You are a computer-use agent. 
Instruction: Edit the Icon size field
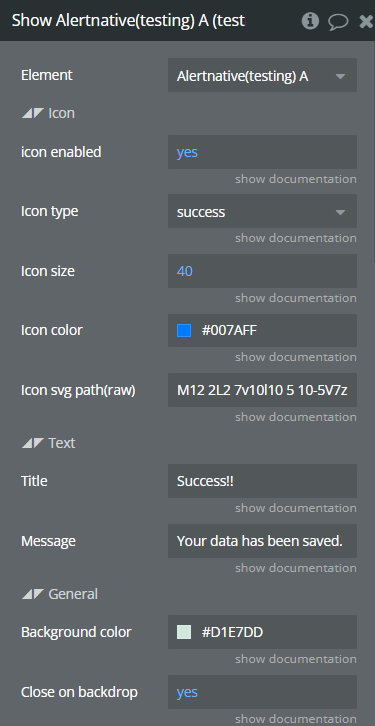click(262, 271)
